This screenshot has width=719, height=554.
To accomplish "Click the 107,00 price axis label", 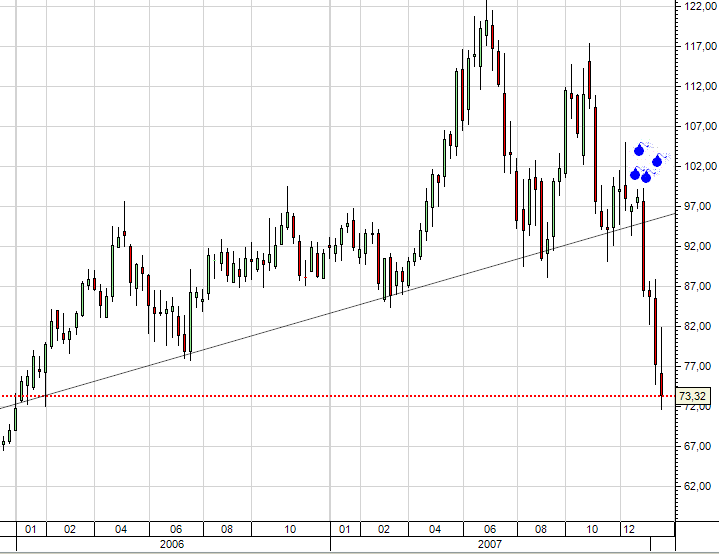I will [x=701, y=126].
